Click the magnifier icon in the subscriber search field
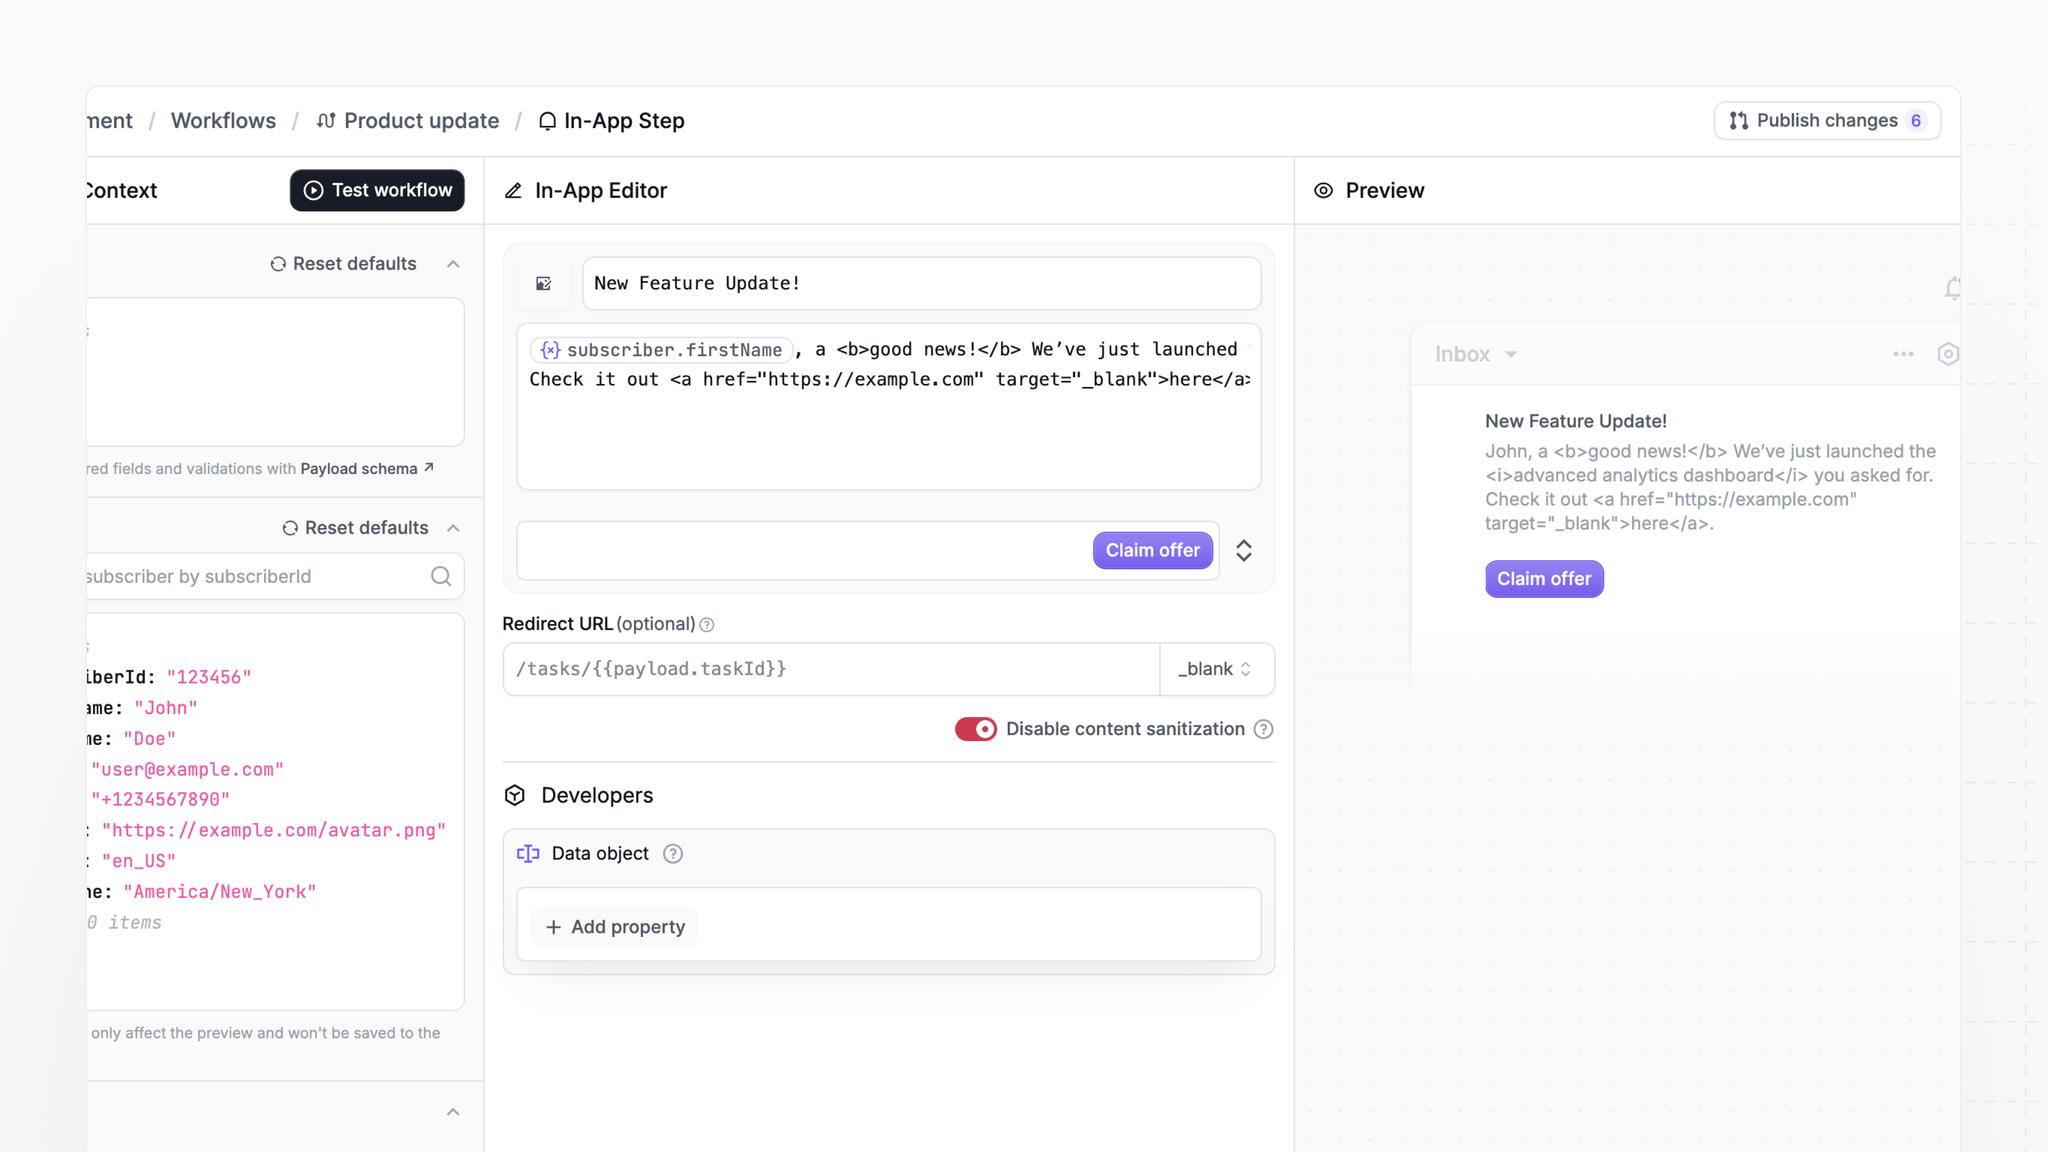The height and width of the screenshot is (1152, 2048). [441, 576]
